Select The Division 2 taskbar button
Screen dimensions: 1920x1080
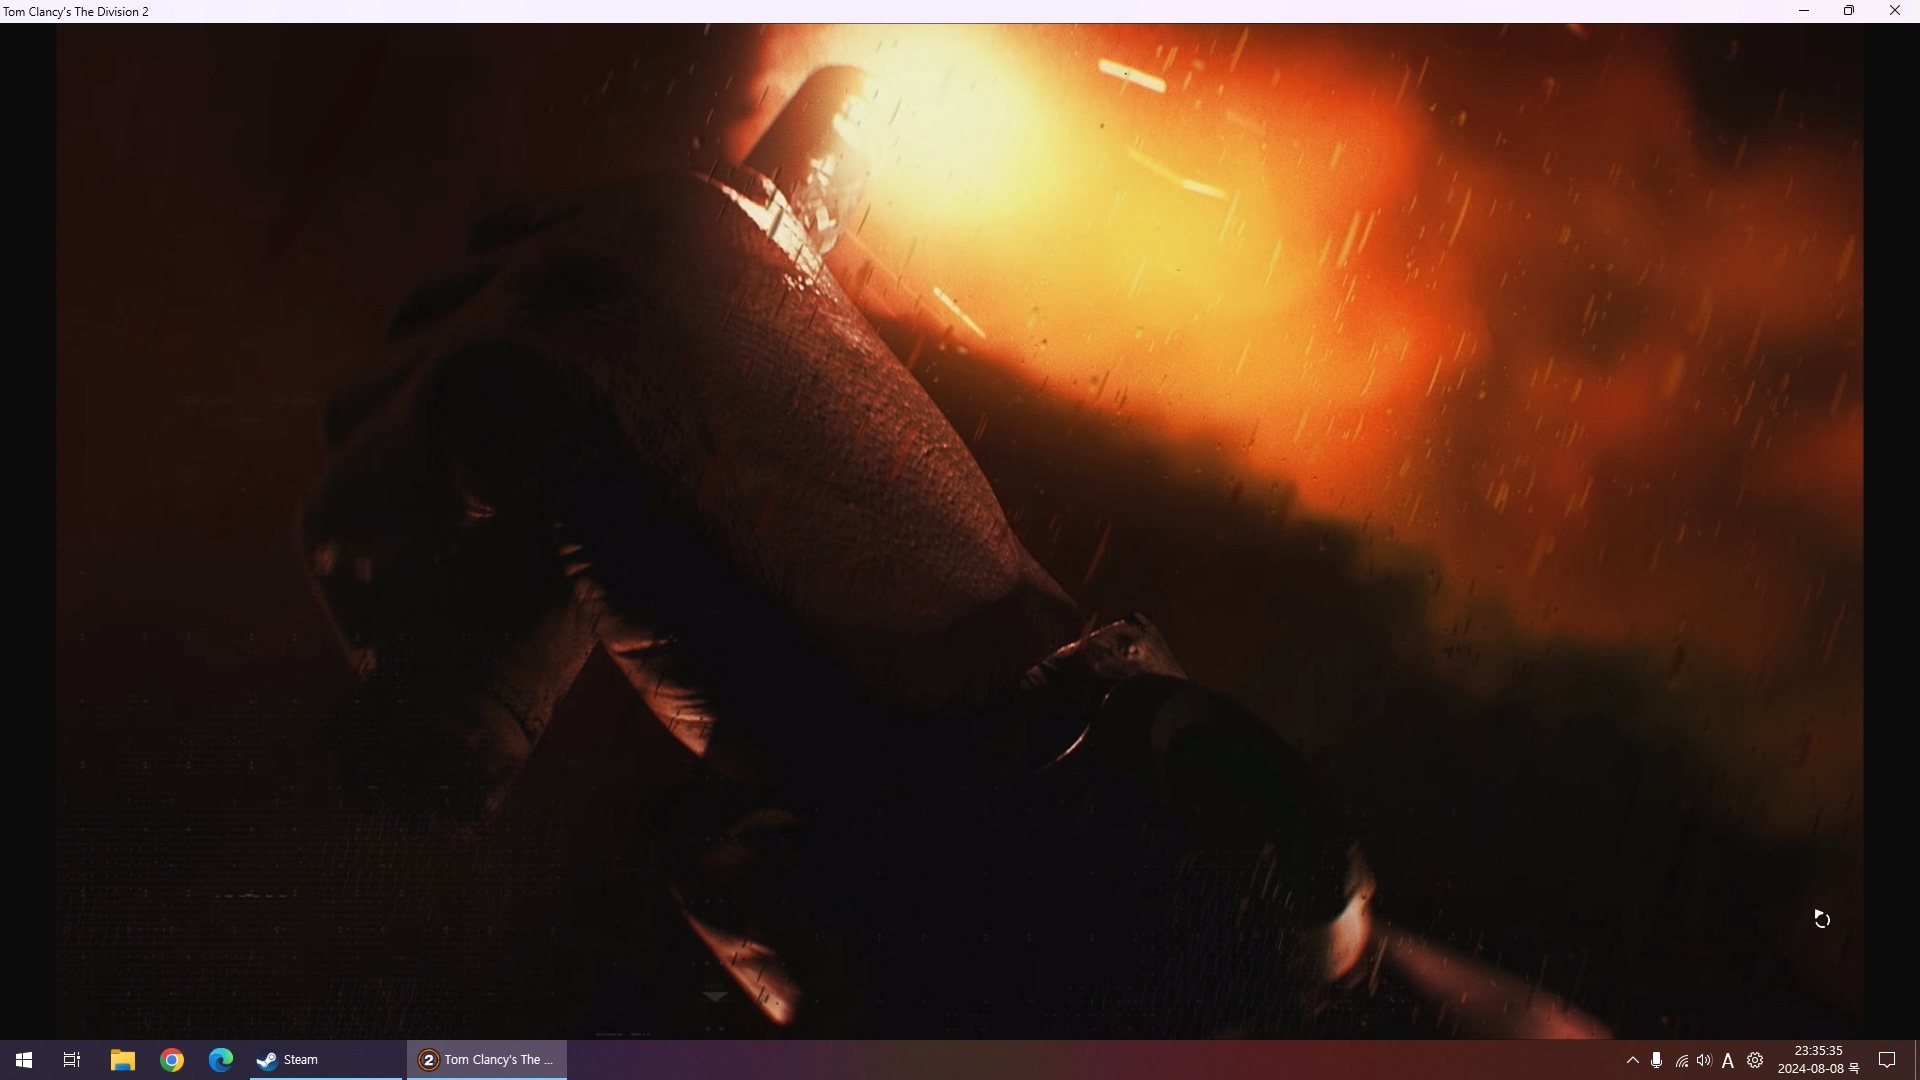(x=487, y=1060)
